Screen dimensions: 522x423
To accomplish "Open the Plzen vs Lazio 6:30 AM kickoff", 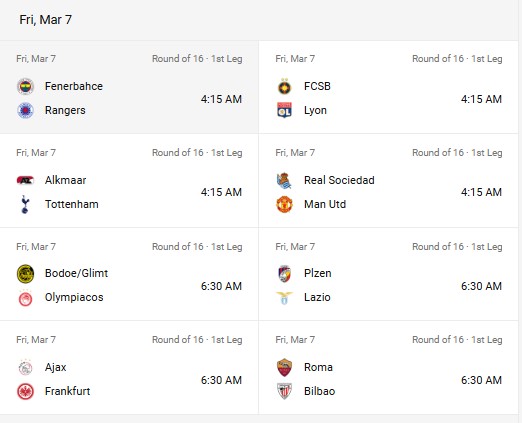I will pos(481,286).
